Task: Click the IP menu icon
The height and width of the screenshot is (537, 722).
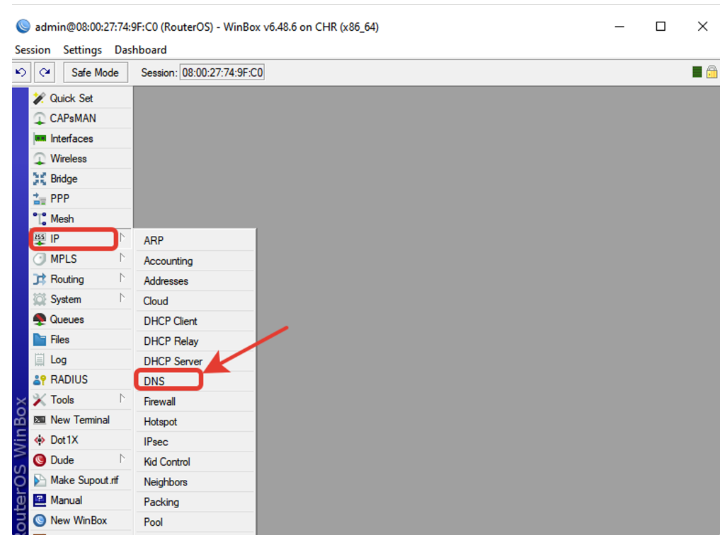Action: point(40,239)
